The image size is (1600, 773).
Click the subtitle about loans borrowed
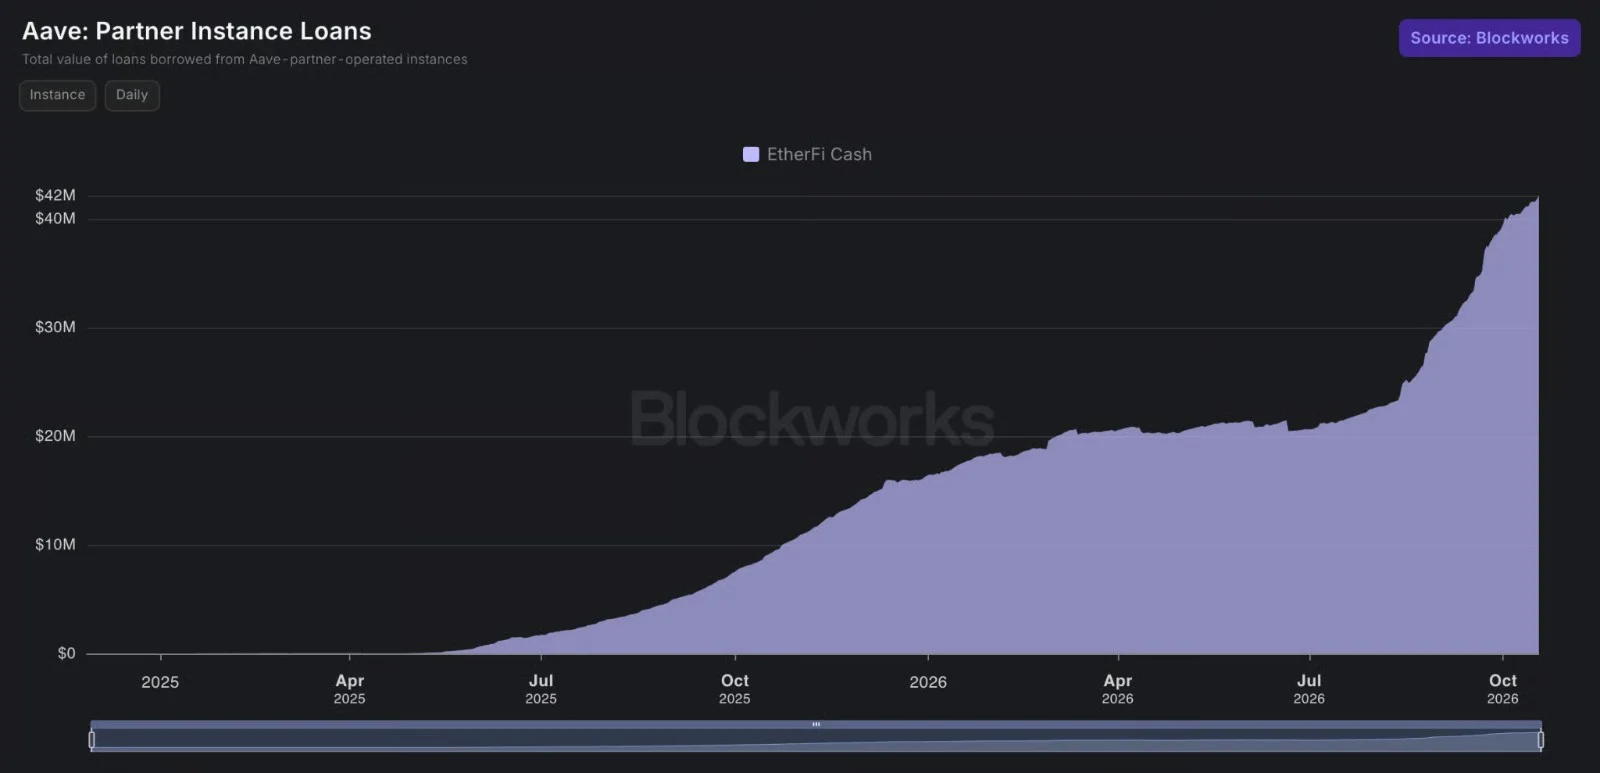[245, 59]
